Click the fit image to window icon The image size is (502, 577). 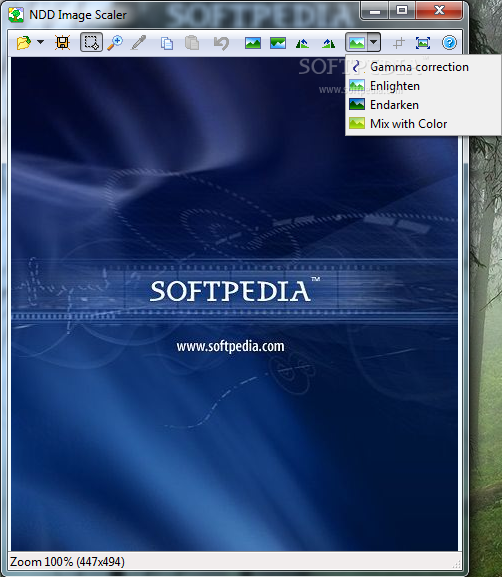pyautogui.click(x=423, y=43)
